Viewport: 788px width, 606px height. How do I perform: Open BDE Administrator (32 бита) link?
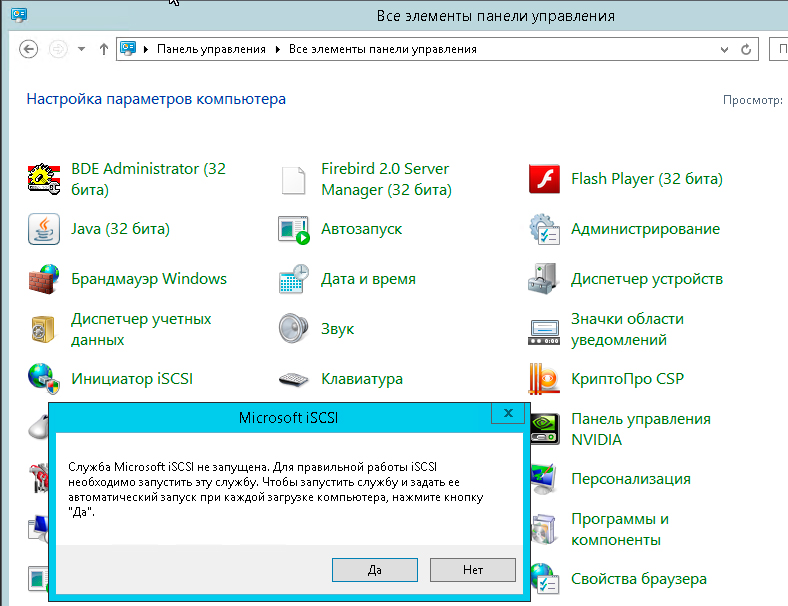(x=148, y=179)
